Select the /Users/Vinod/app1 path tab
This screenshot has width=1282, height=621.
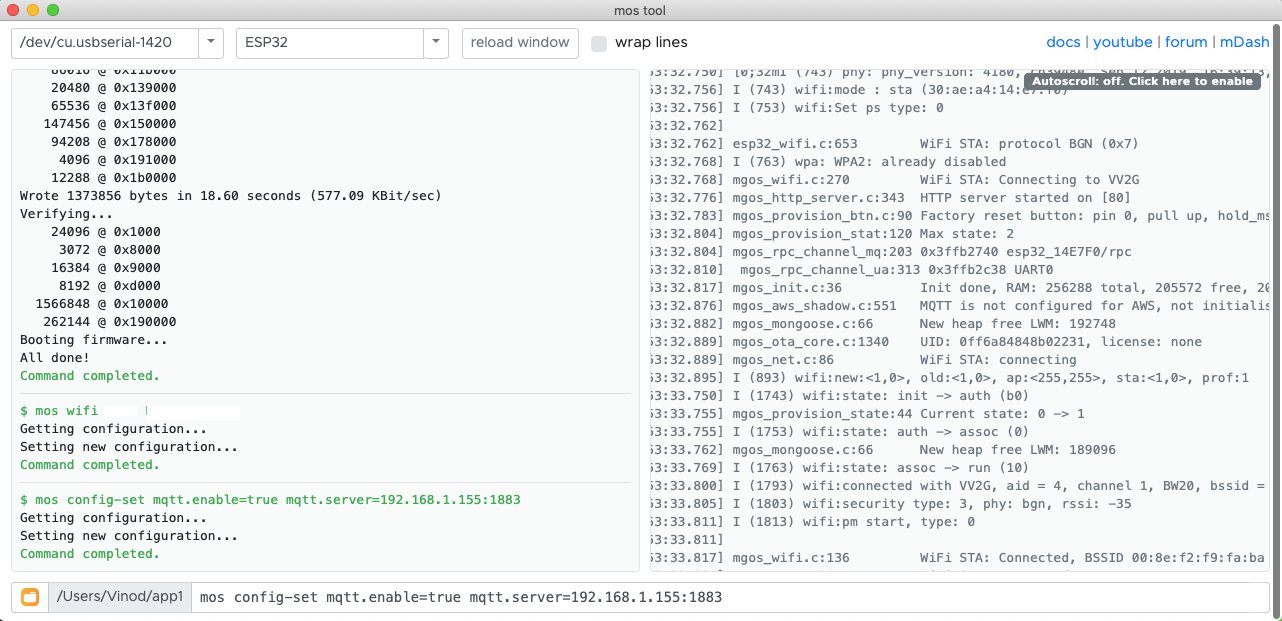(119, 597)
